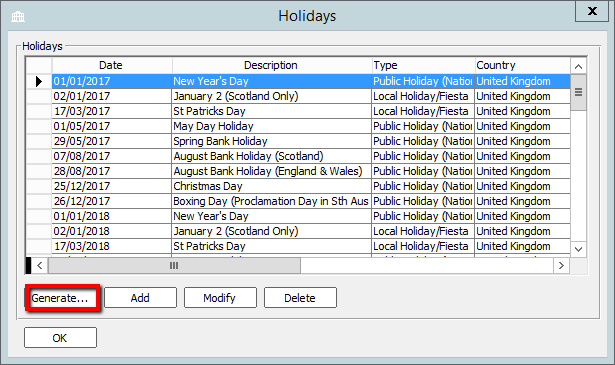Image resolution: width=615 pixels, height=365 pixels.
Task: Click the Delete button
Action: click(300, 298)
